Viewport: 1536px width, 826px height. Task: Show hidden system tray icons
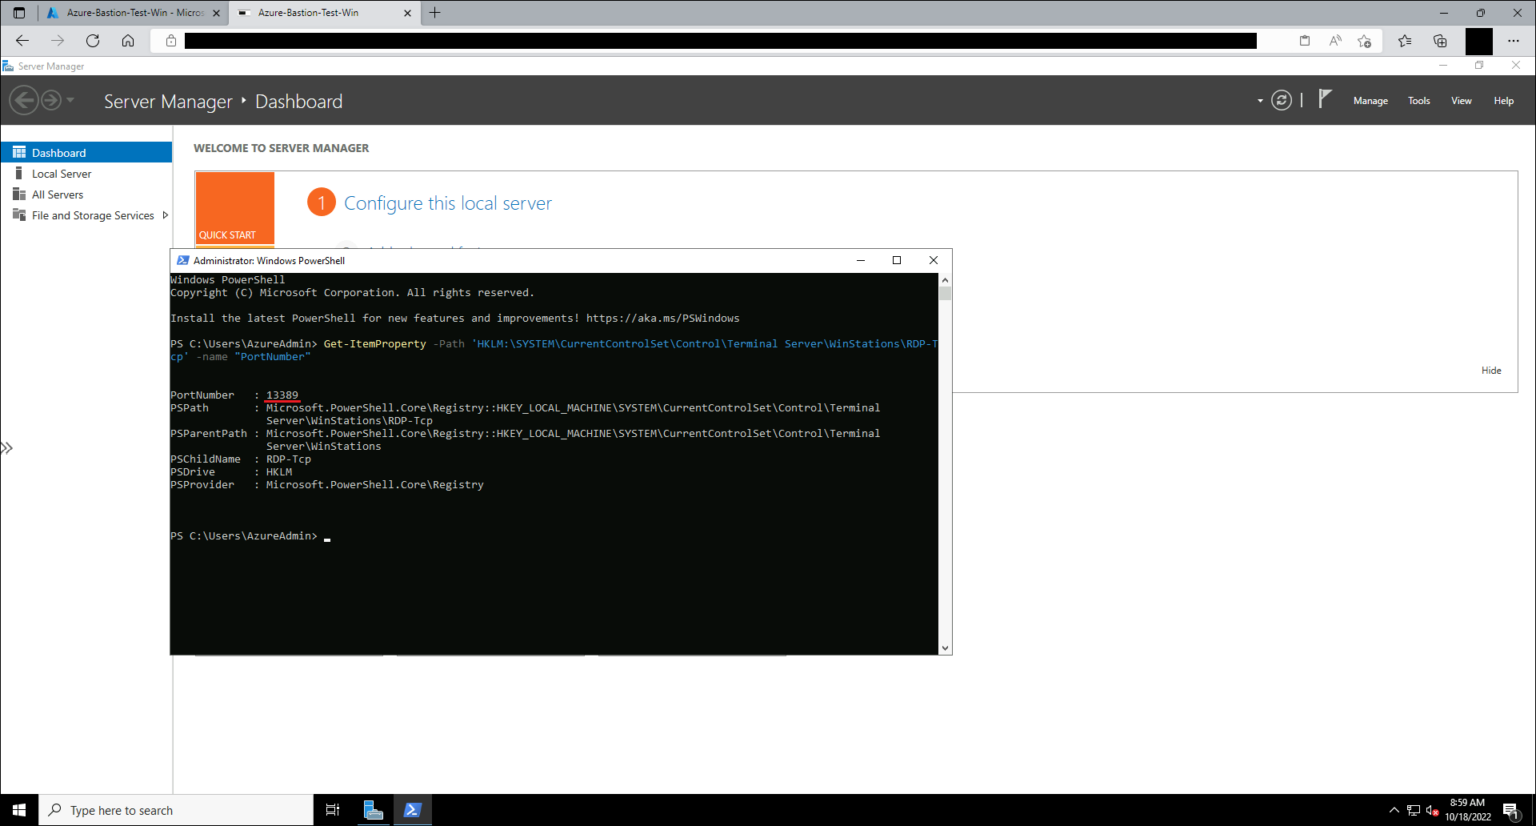pos(1394,810)
